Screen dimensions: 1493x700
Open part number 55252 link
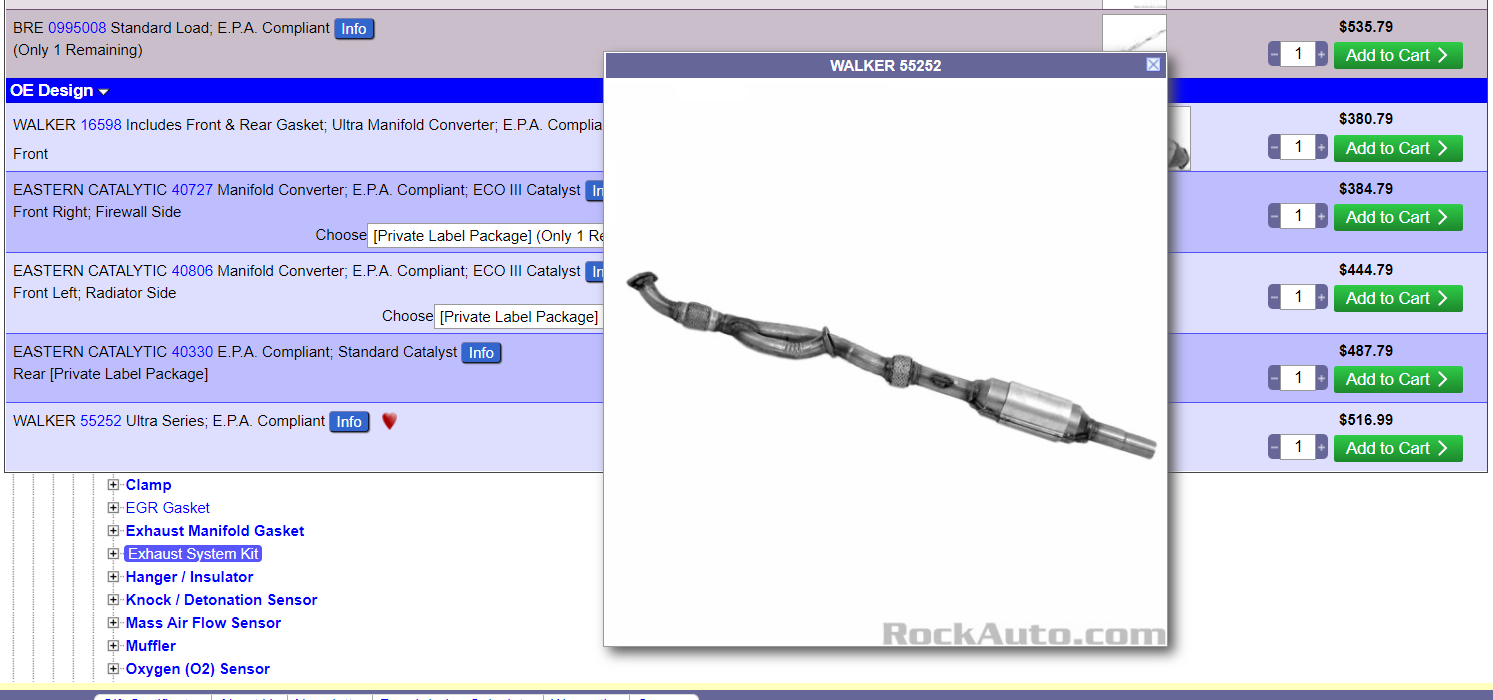pos(101,421)
